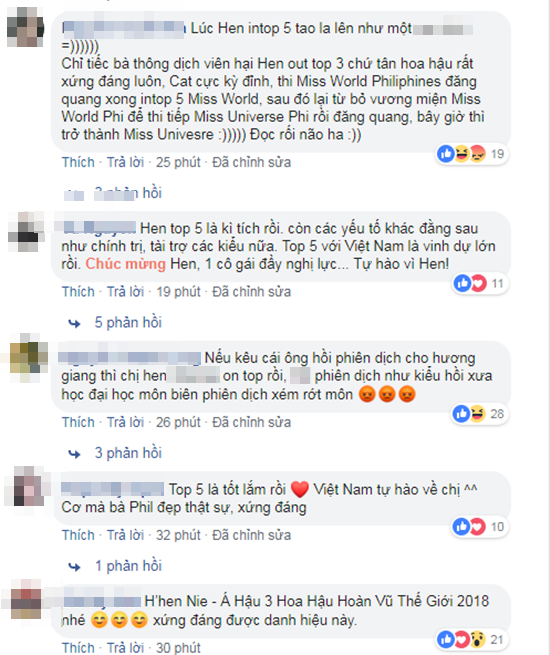Click the angry reaction icon on the first comment
Viewport: 550px width, 655px height.
click(478, 154)
